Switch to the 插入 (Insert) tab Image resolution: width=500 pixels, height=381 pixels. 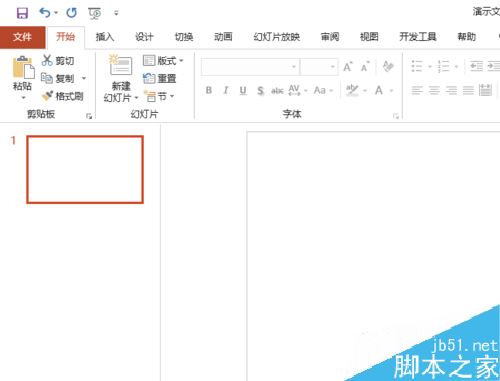[x=105, y=37]
